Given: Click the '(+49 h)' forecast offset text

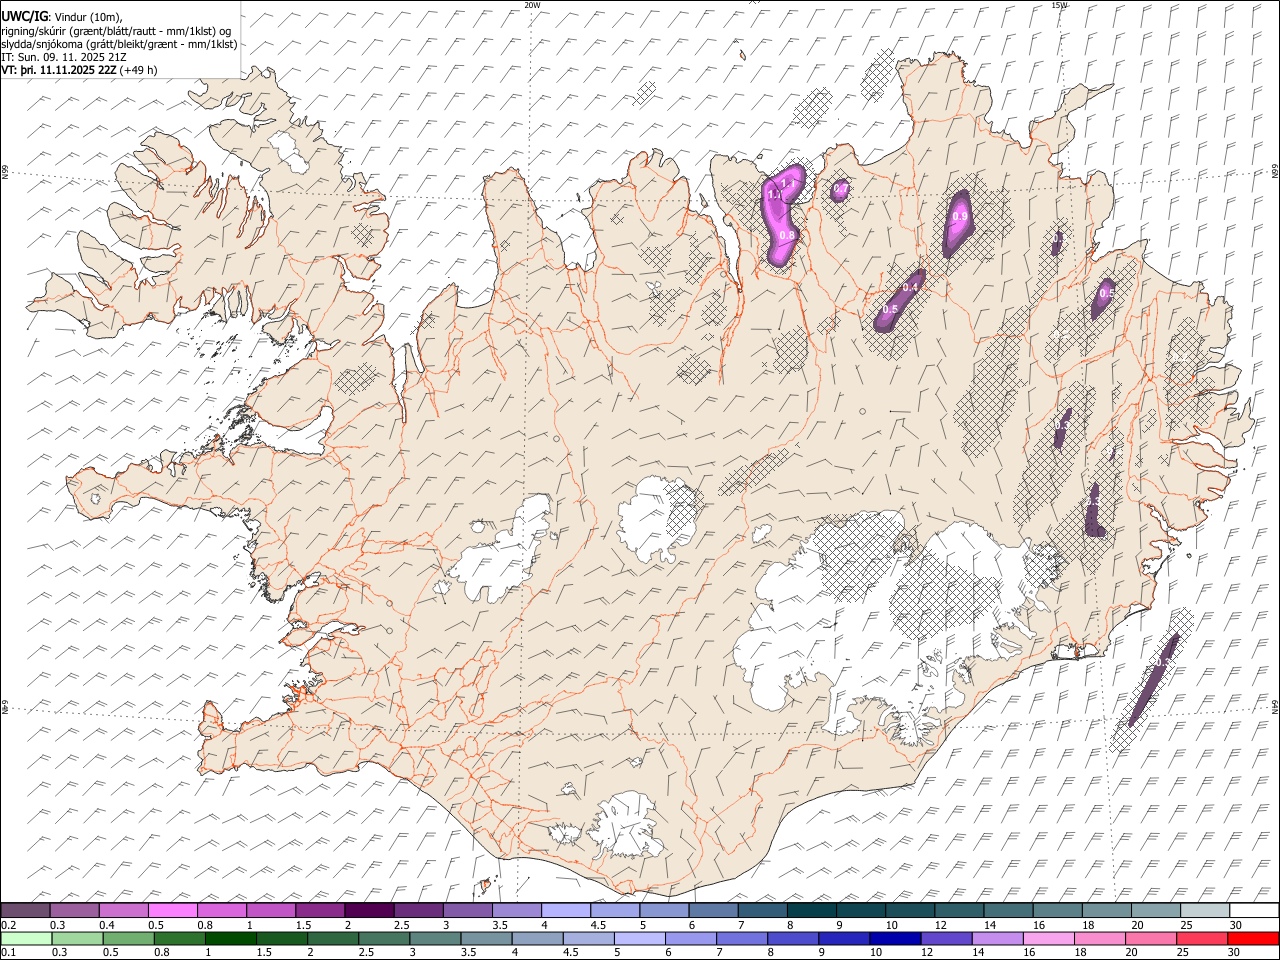Looking at the screenshot, I should (138, 70).
